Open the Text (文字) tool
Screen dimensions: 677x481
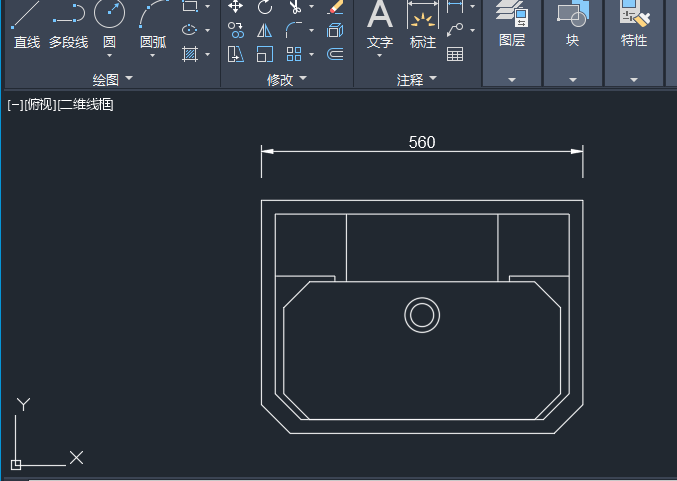click(x=380, y=16)
